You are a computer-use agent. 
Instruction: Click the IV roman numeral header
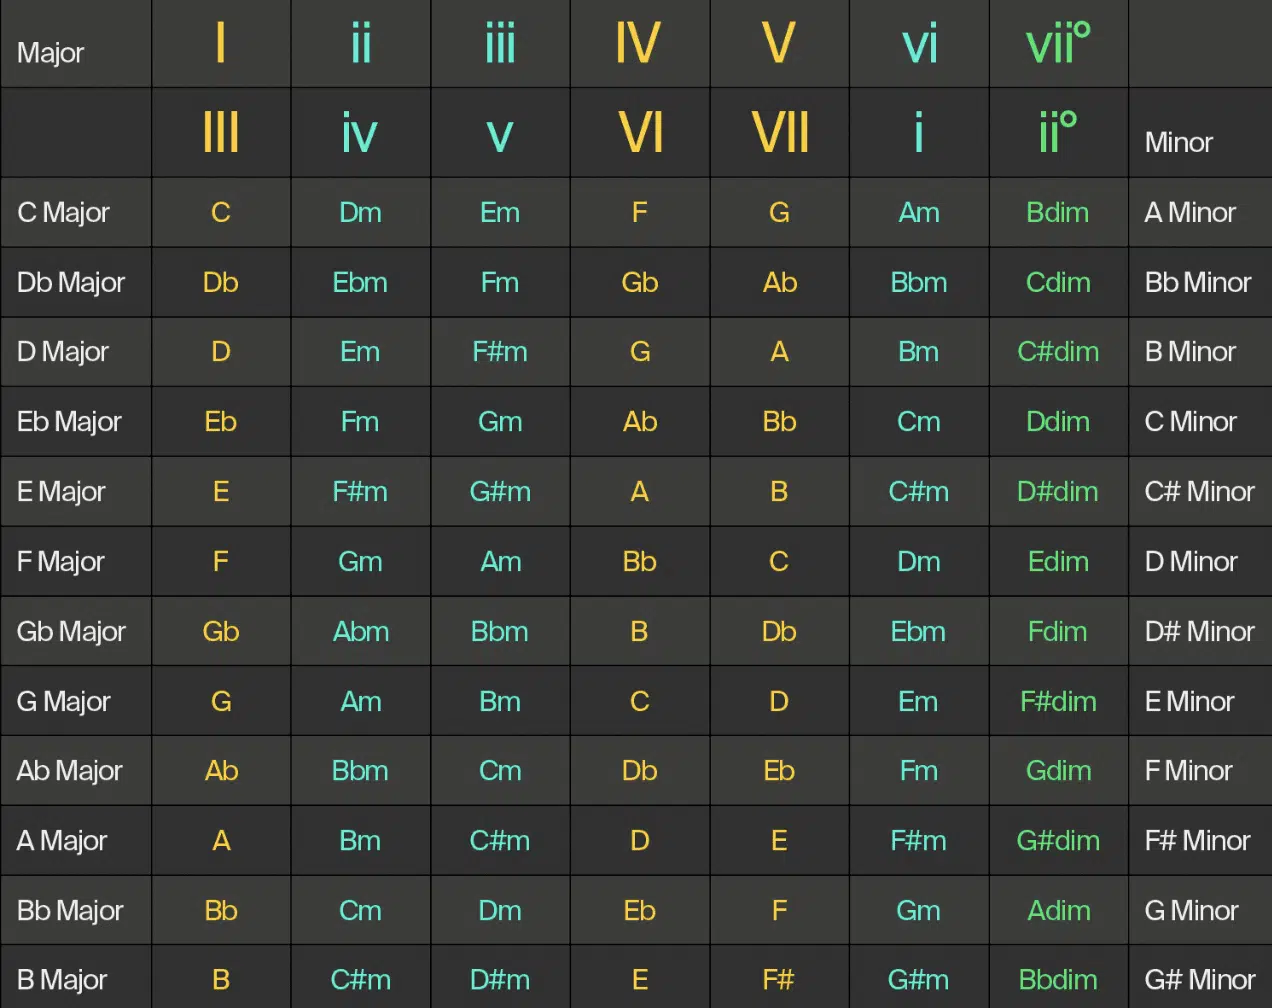tap(638, 43)
